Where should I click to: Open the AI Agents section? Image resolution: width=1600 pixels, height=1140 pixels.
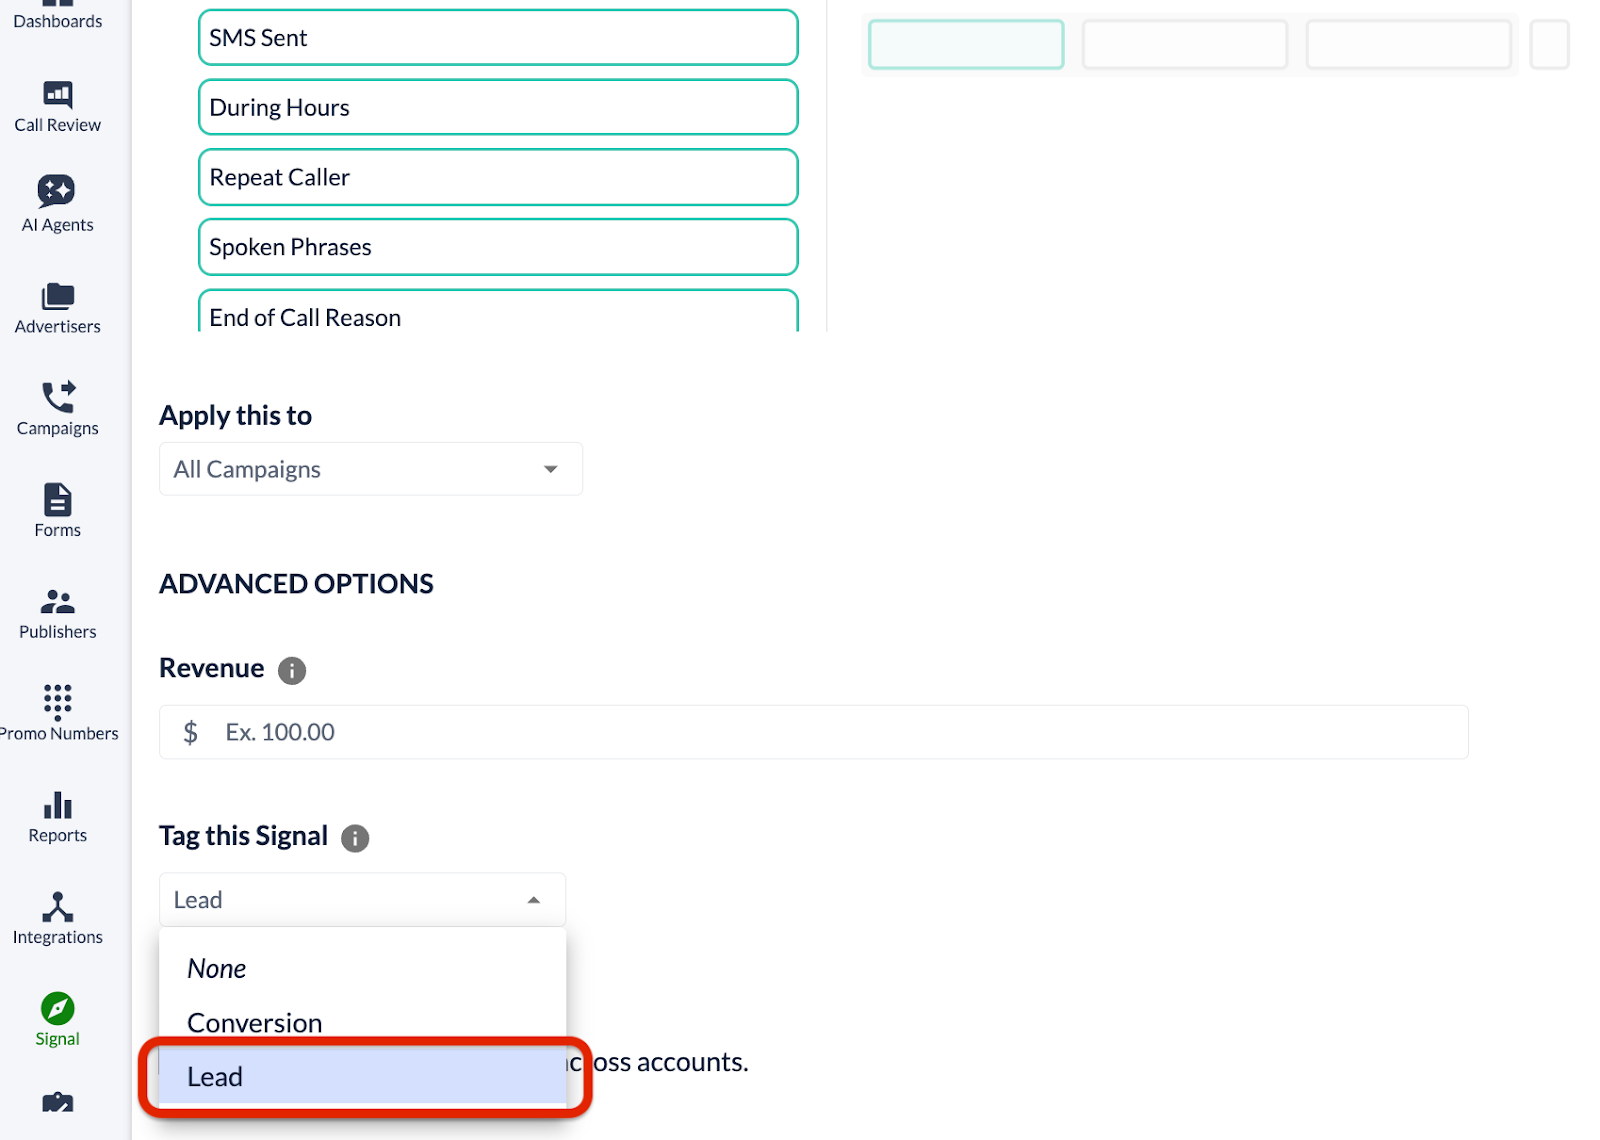click(x=58, y=205)
